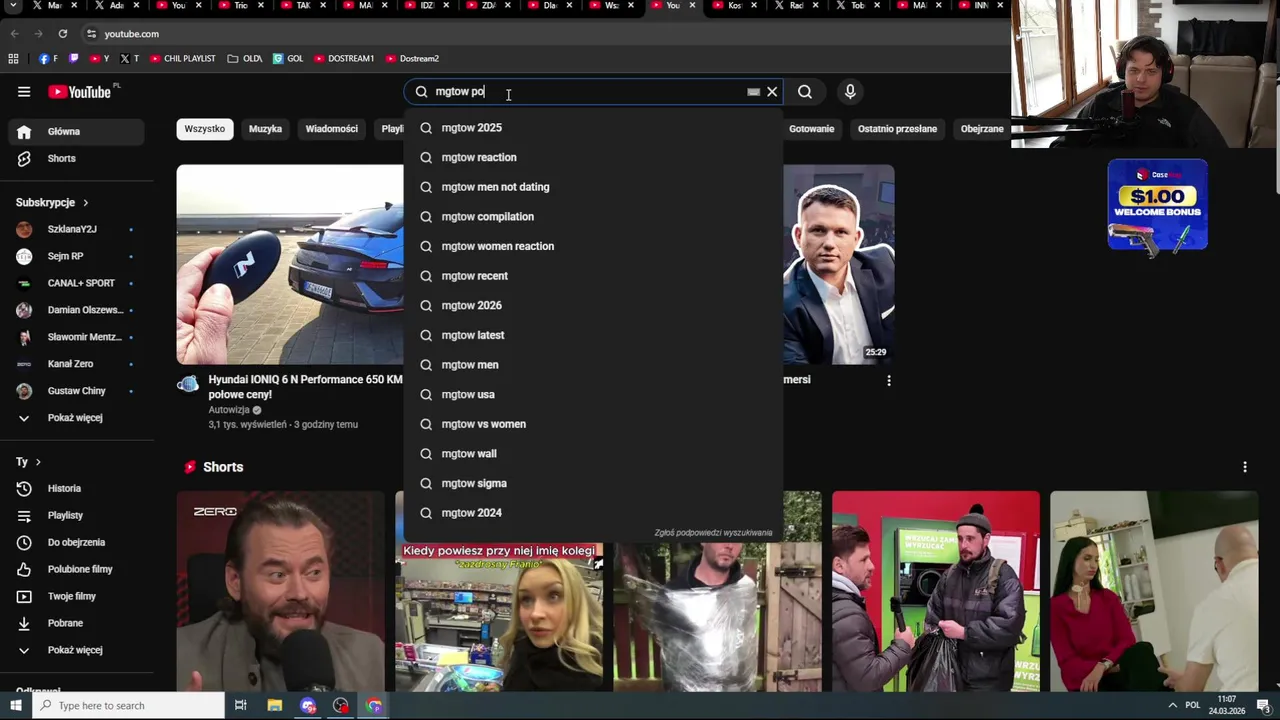Select suggestion 'mgtow 2025'
This screenshot has width=1280, height=720.
[x=593, y=128]
